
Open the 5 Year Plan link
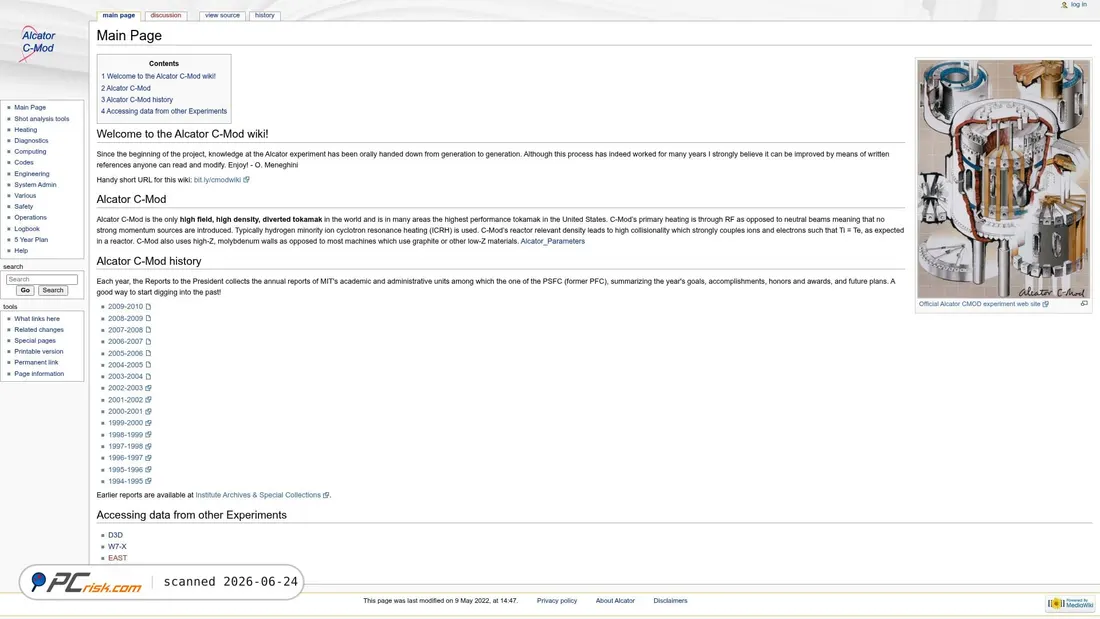tap(31, 239)
